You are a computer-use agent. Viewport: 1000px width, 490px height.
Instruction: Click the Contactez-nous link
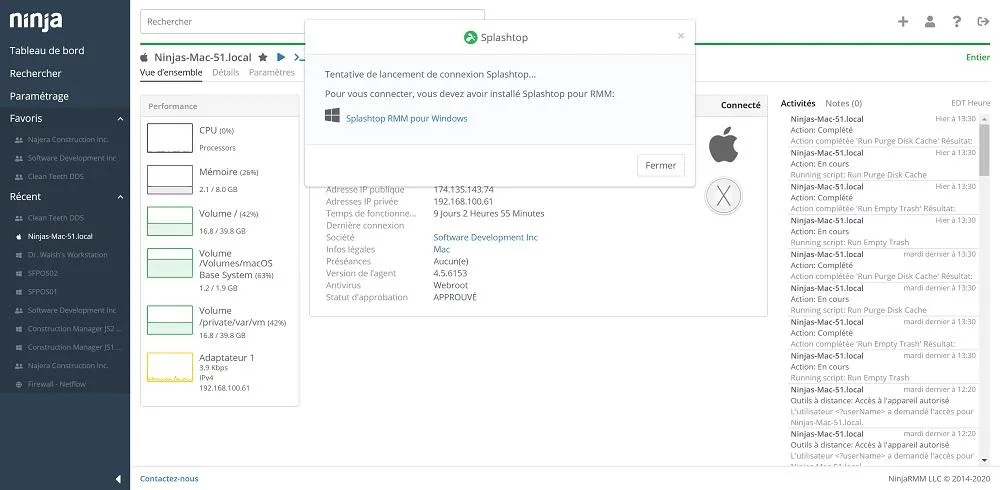coord(169,479)
